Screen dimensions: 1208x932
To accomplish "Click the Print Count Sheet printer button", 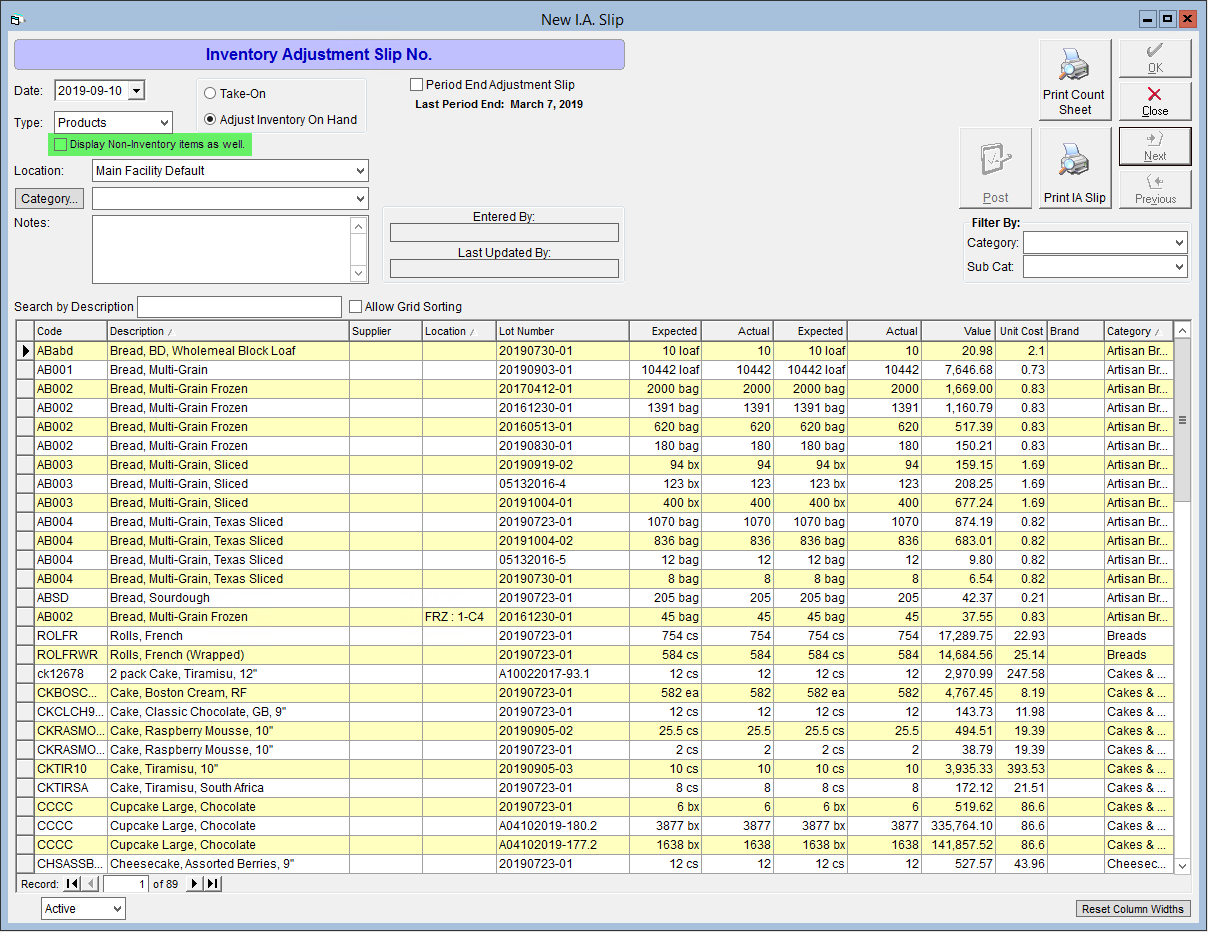I will (x=1075, y=80).
